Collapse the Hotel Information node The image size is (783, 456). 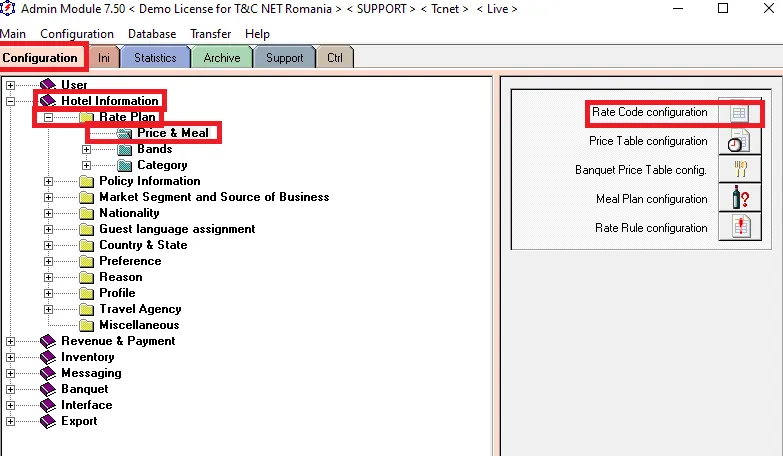point(10,101)
